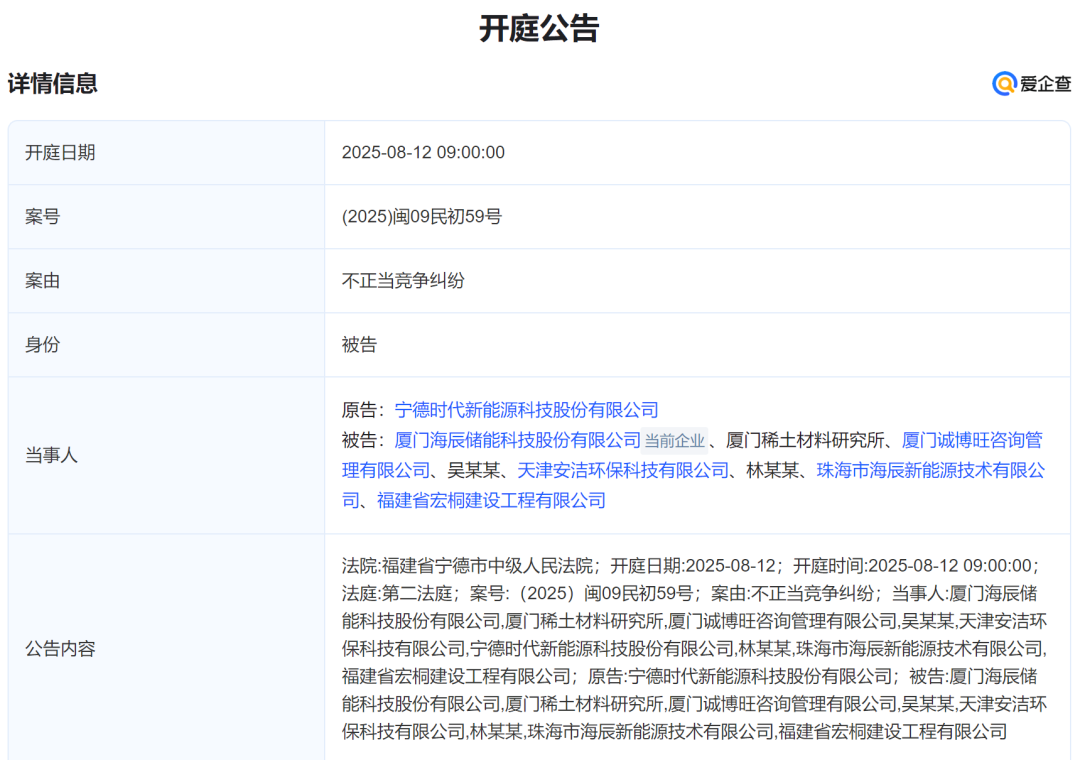Open defendant link 厦门海辰储能科技股份有限公司

[517, 440]
